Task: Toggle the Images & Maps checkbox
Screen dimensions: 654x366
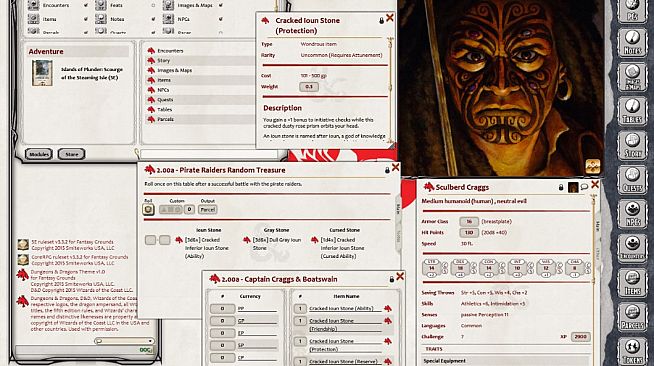Action: (x=221, y=5)
